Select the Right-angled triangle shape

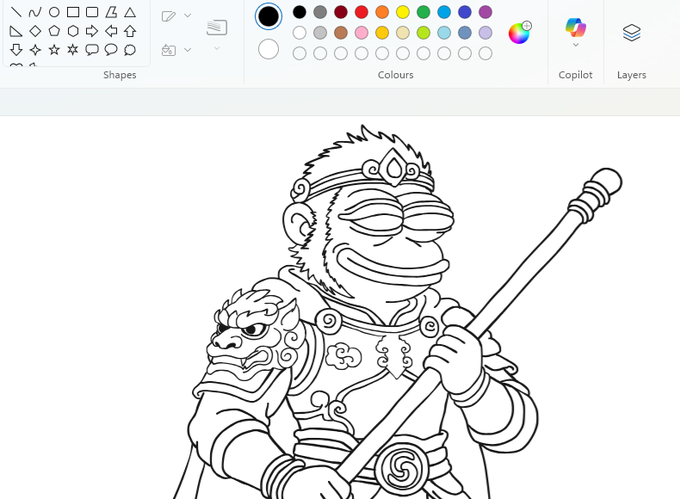tap(16, 31)
